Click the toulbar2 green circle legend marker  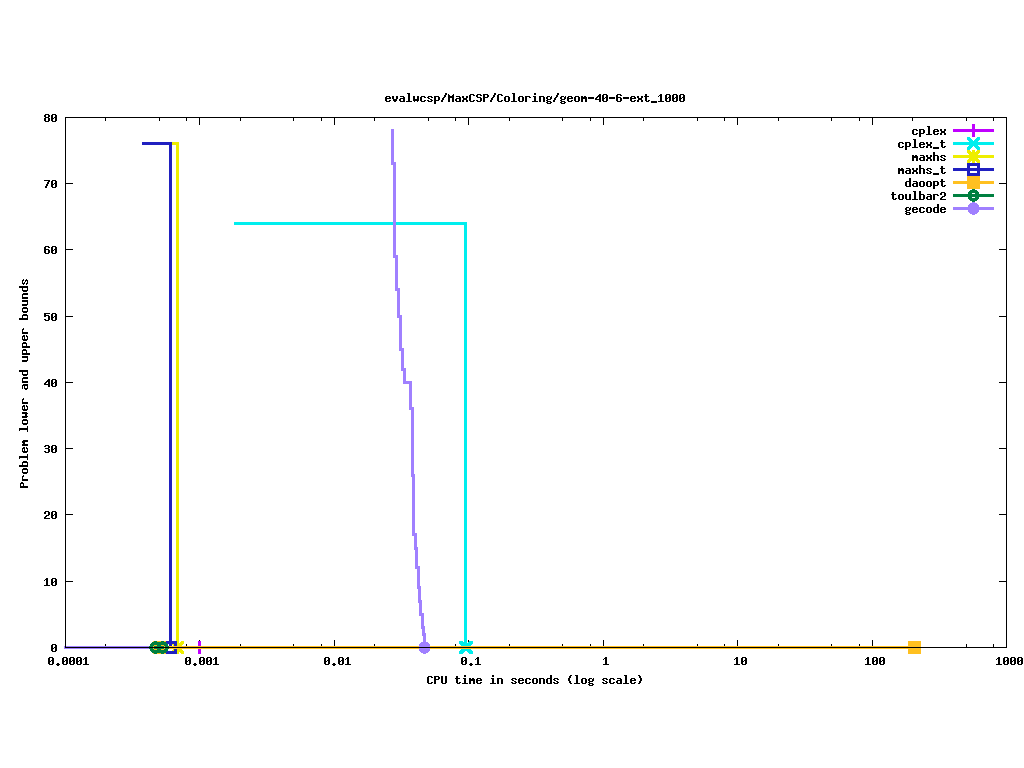[973, 196]
